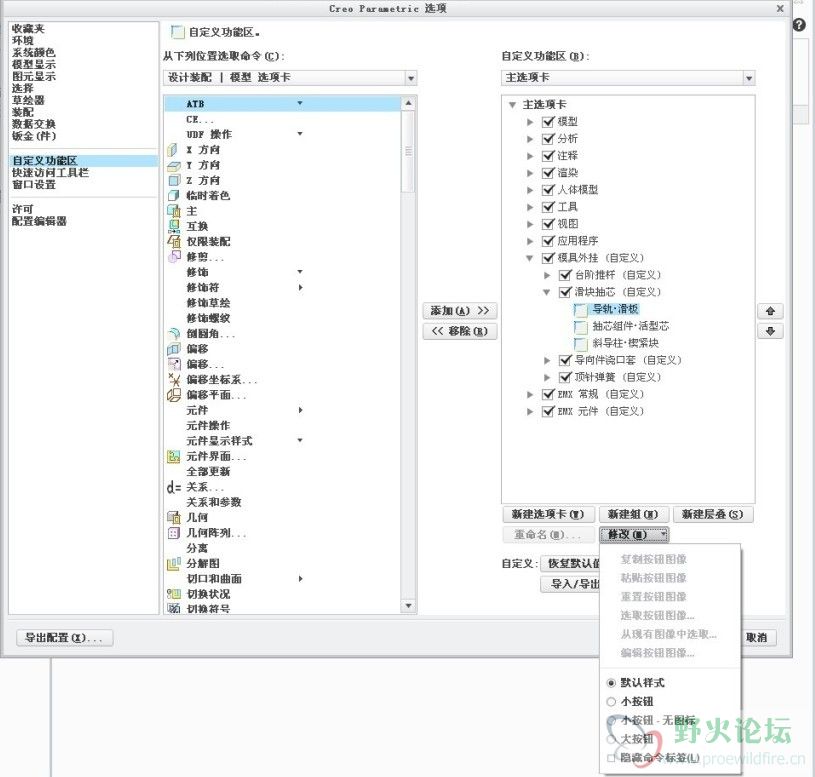The width and height of the screenshot is (815, 777).
Task: Move selected item down with arrow button
Action: (x=770, y=331)
